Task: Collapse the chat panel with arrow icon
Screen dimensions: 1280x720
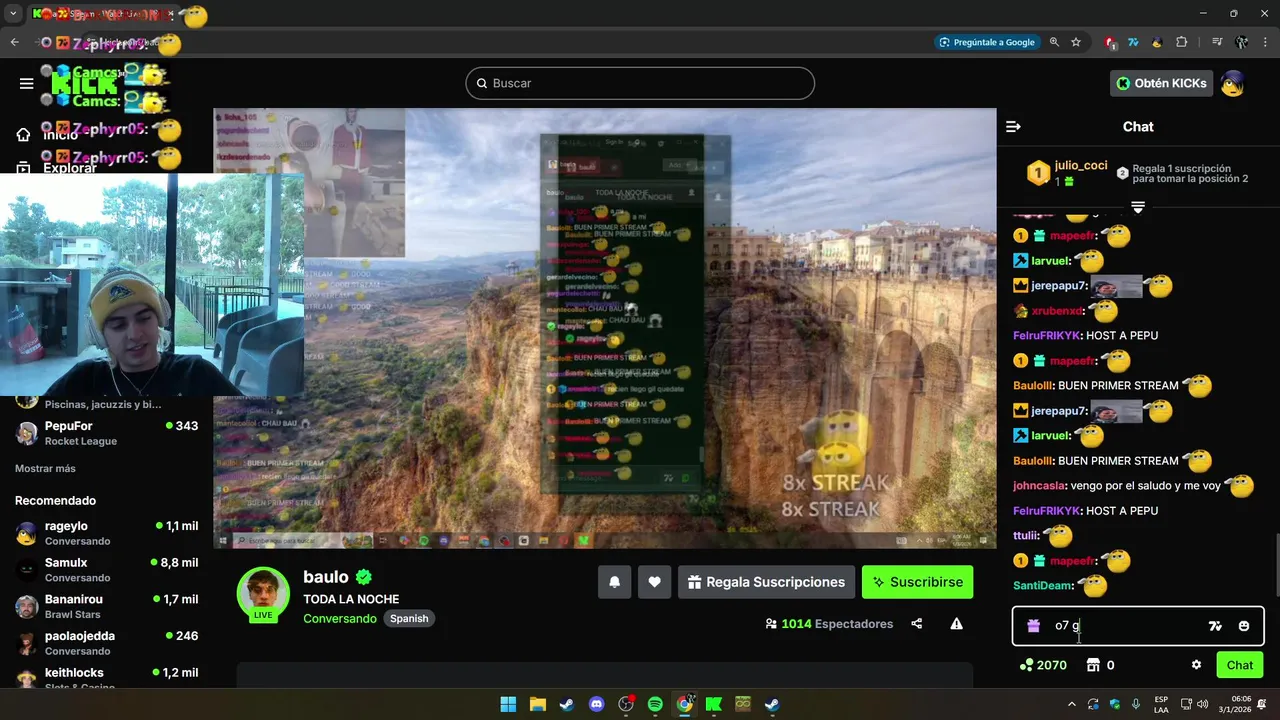Action: pos(1013,127)
